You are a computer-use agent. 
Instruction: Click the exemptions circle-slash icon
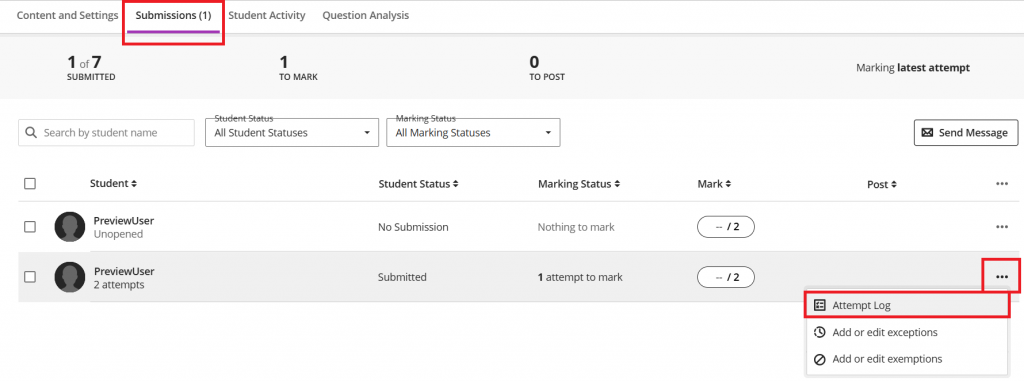pyautogui.click(x=820, y=359)
